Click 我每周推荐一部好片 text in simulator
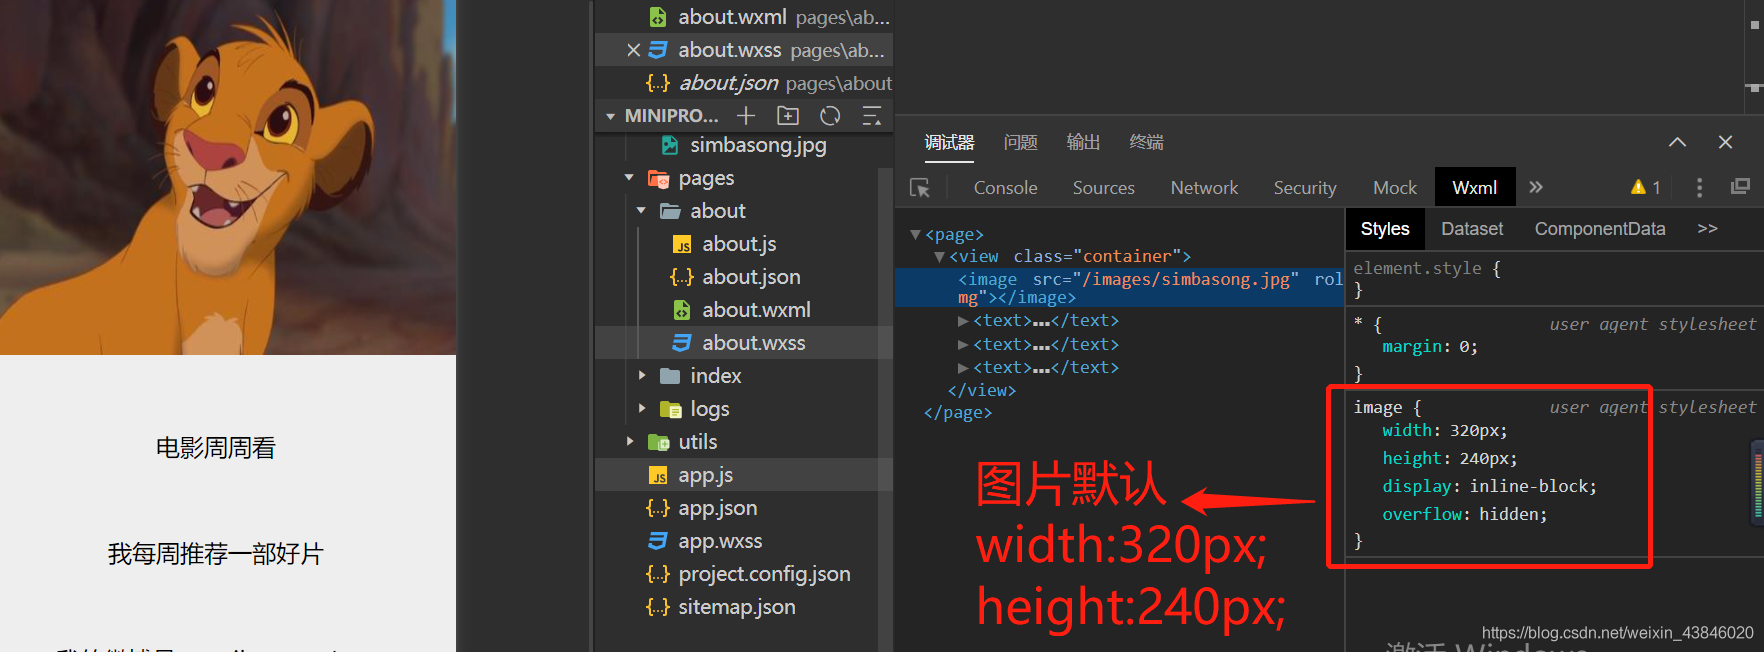 tap(216, 554)
